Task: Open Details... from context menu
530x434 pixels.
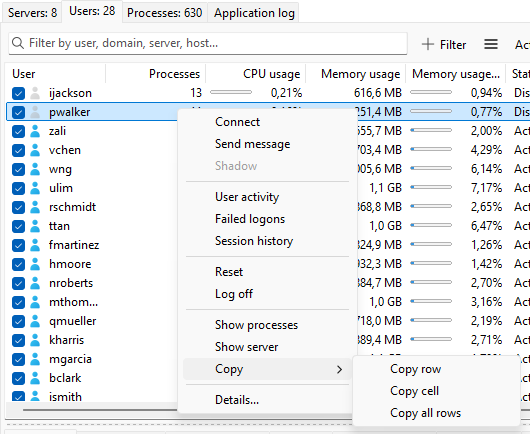Action: point(237,400)
